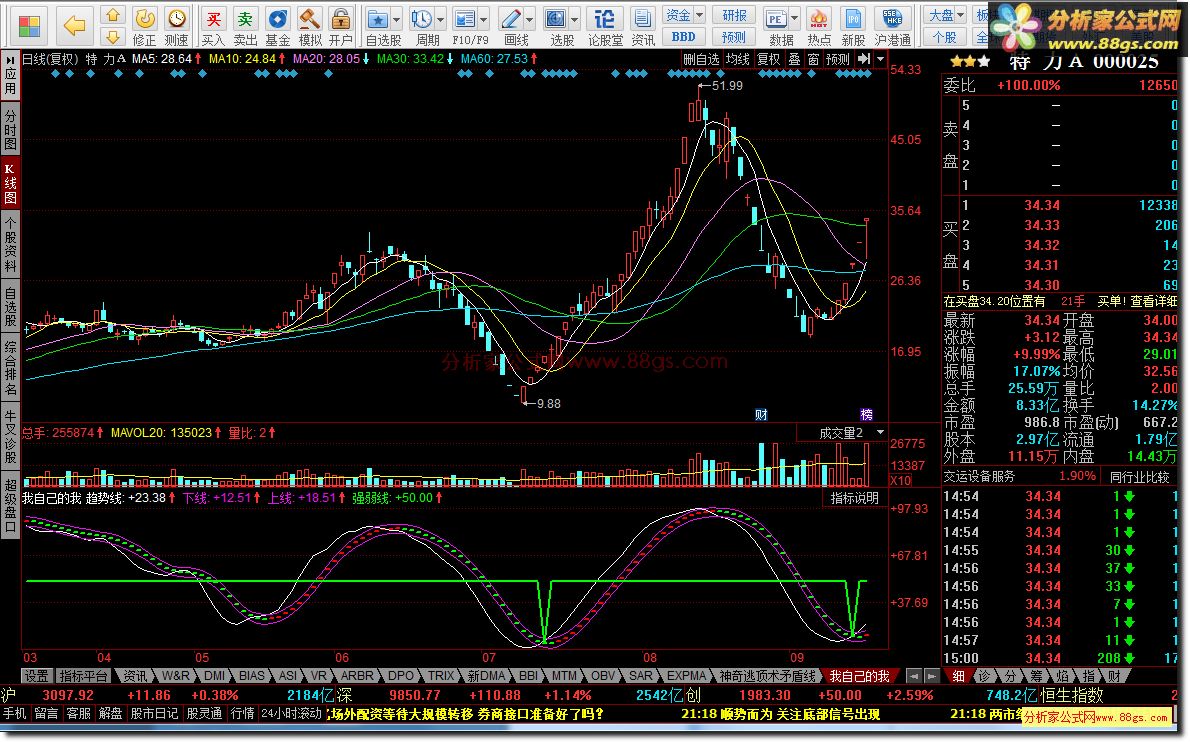The width and height of the screenshot is (1190, 742).
Task: Expand the 数据 dropdown arrow
Action: 795,19
